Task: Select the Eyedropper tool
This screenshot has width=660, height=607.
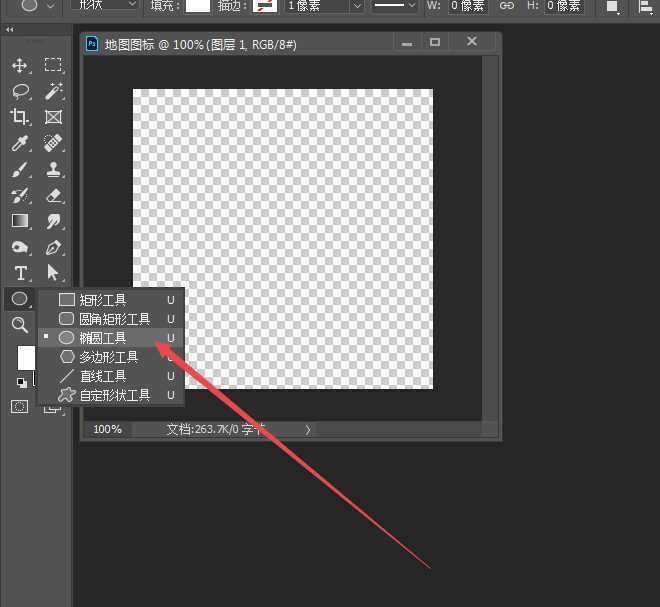Action: coord(20,143)
